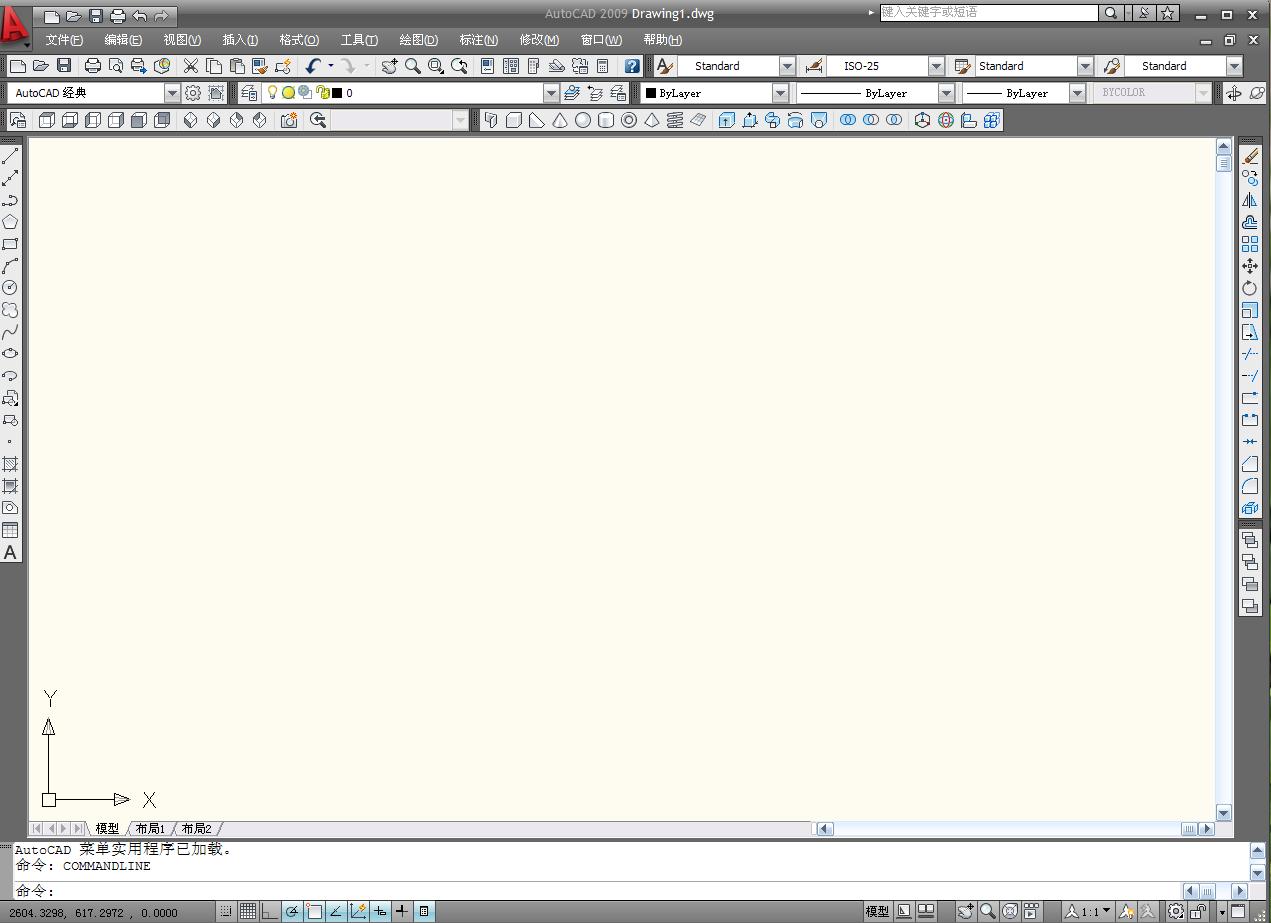Image resolution: width=1271 pixels, height=923 pixels.
Task: Open the AutoCAD 经典 workspace dropdown
Action: pos(171,93)
